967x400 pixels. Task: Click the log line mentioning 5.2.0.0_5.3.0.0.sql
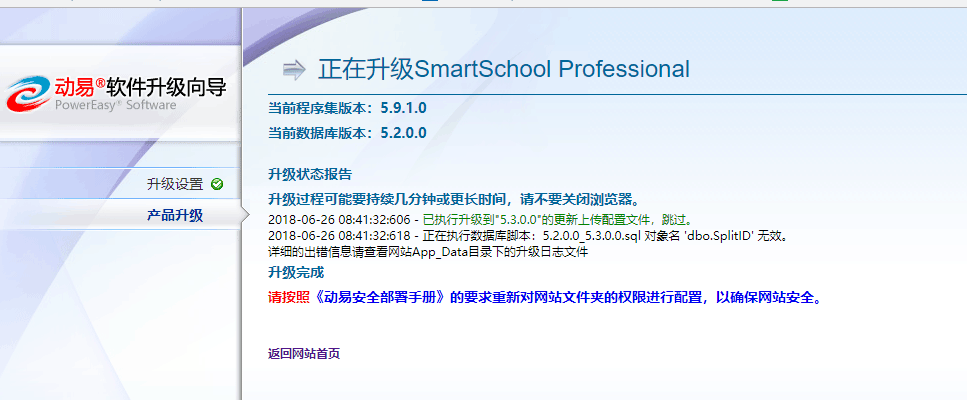[529, 235]
